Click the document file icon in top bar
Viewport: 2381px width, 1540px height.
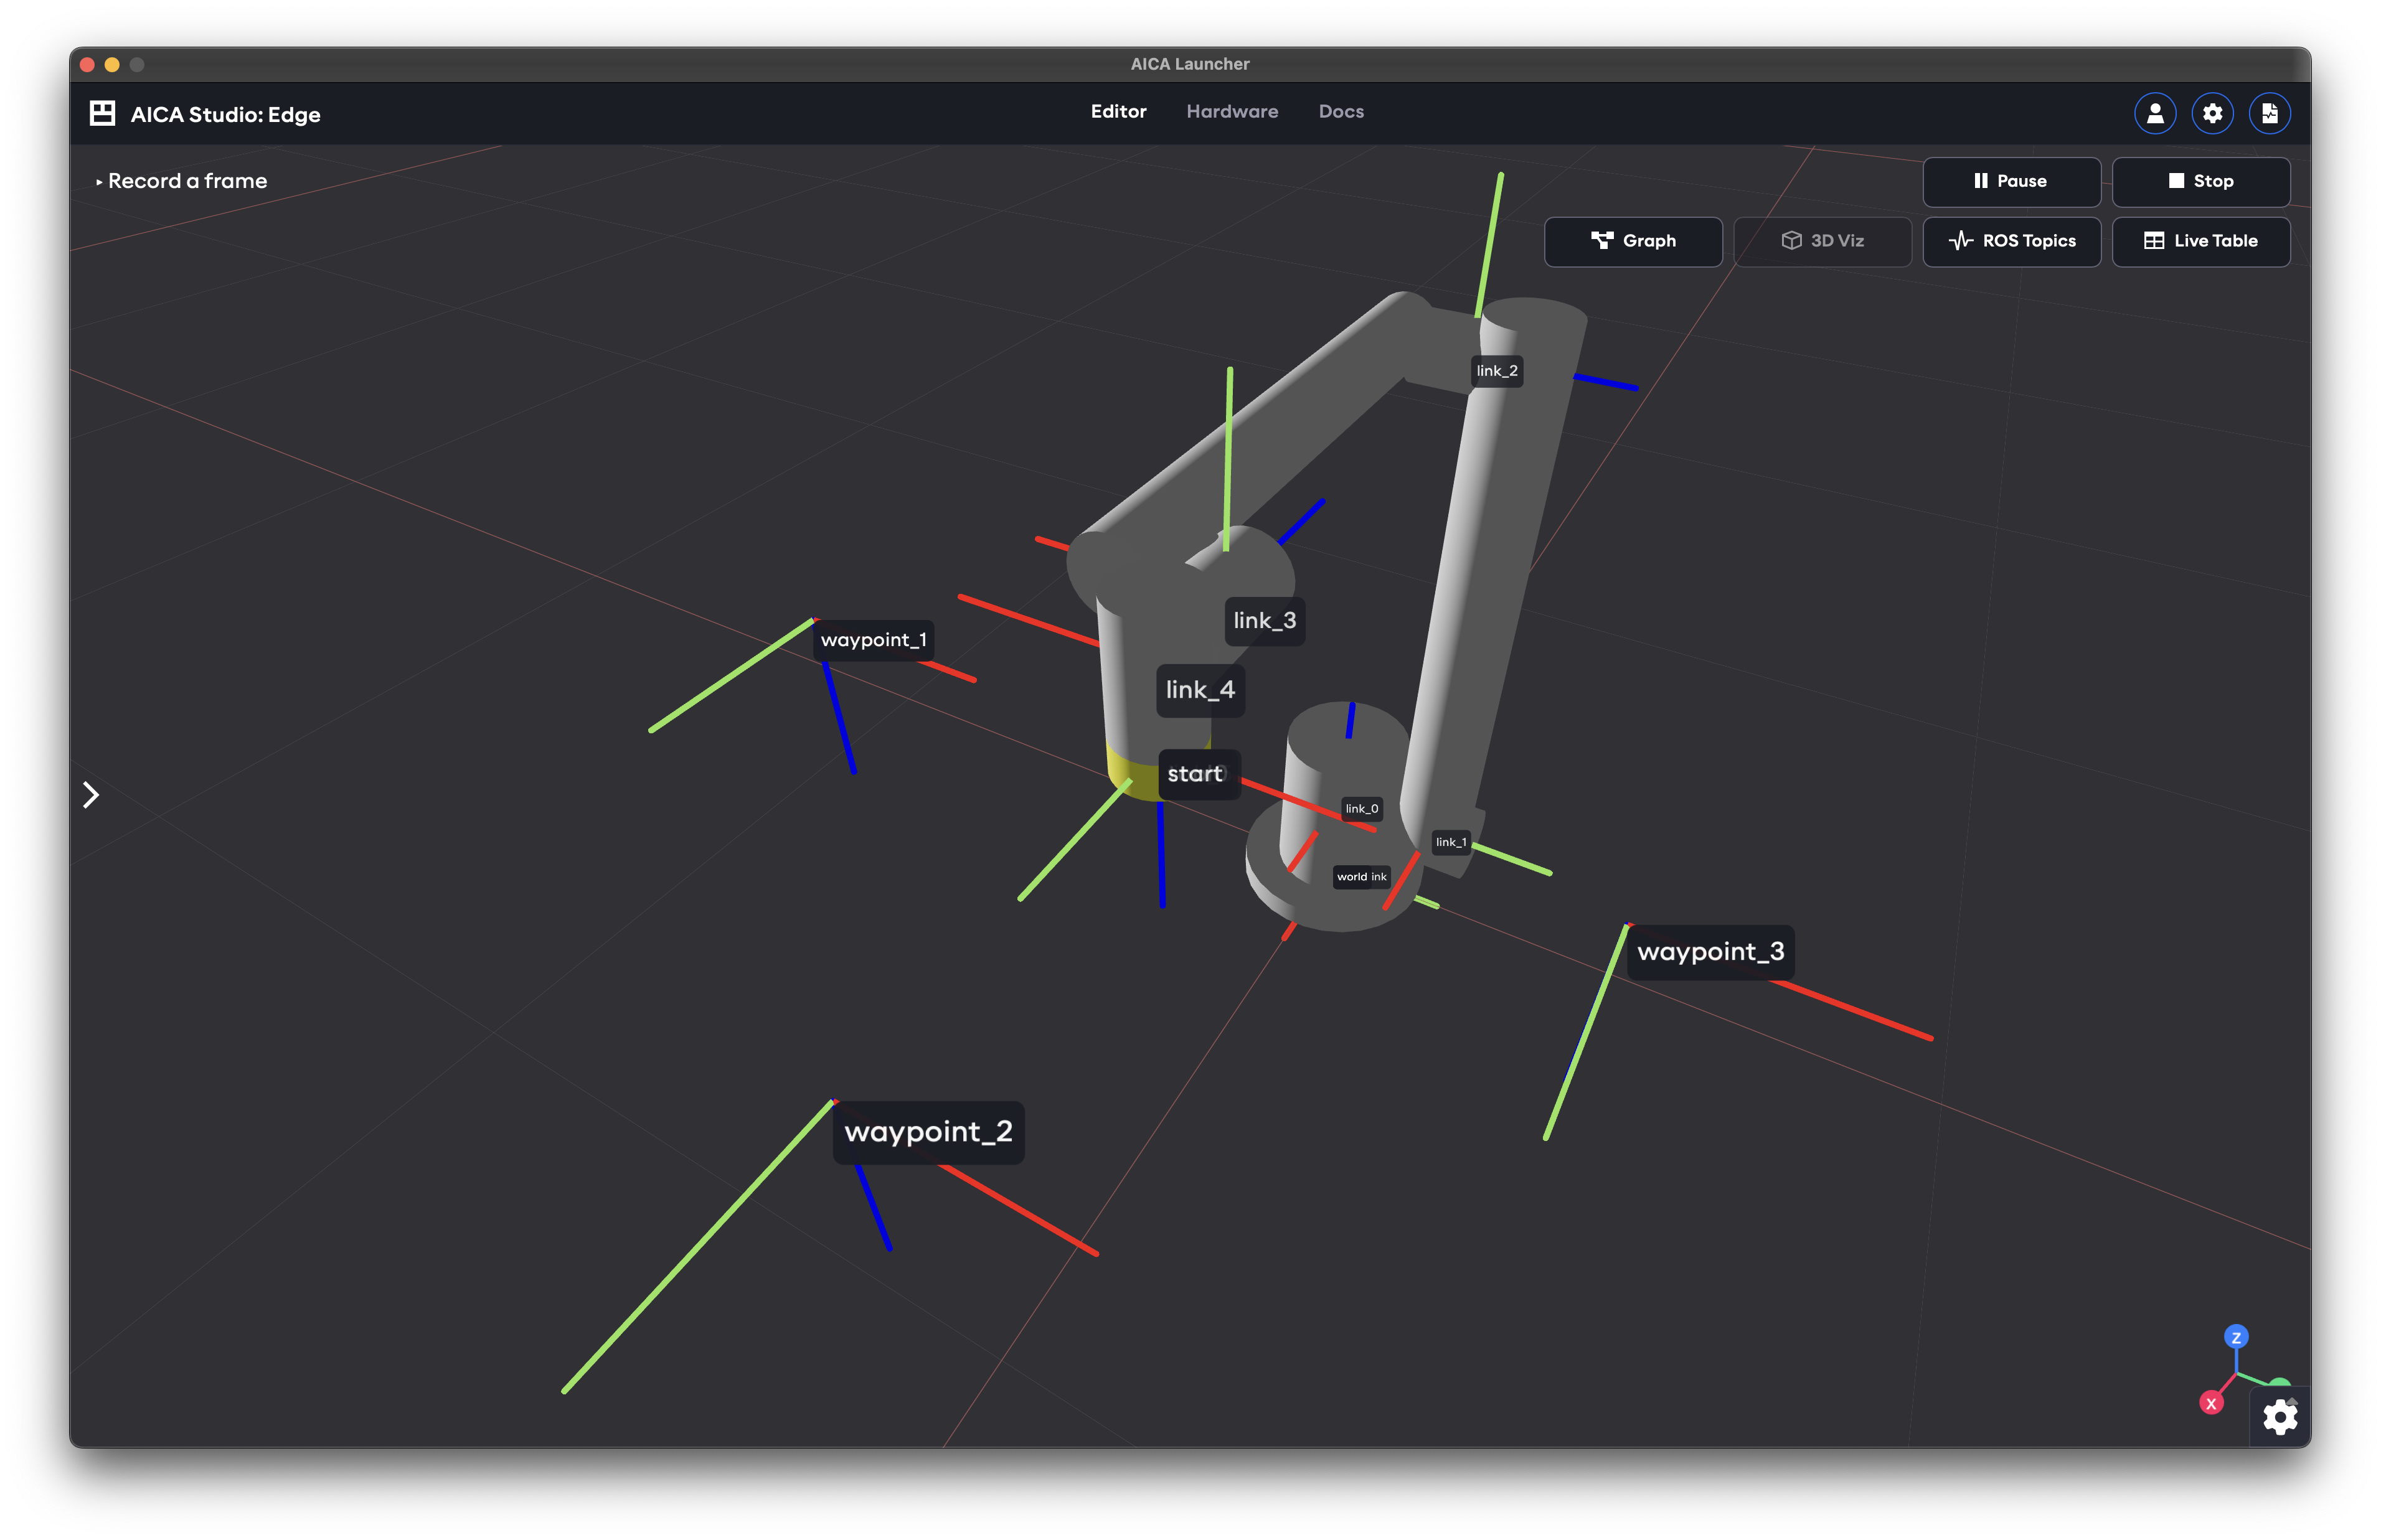[2269, 113]
